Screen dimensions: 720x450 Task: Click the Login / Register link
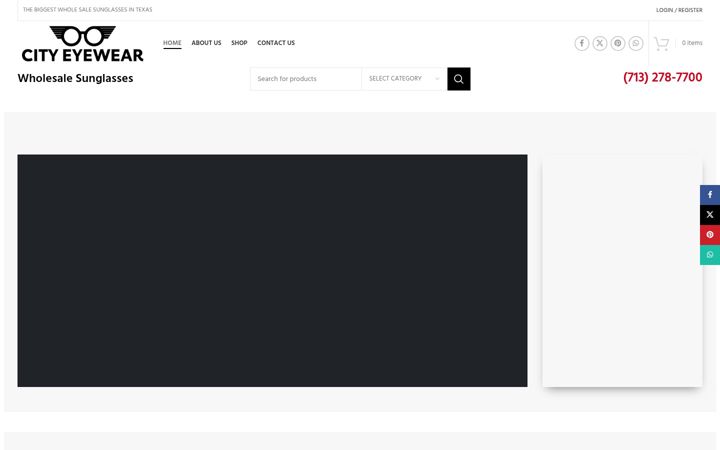click(x=679, y=10)
